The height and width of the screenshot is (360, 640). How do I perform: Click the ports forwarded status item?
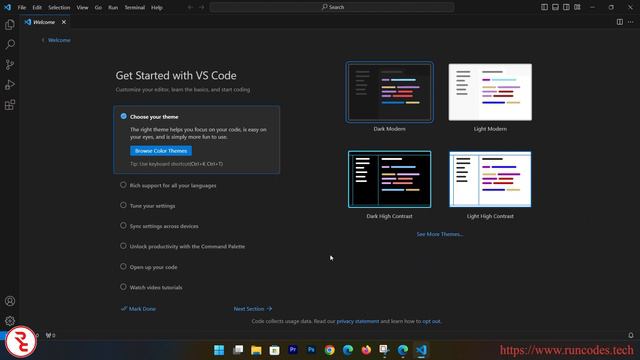point(51,335)
